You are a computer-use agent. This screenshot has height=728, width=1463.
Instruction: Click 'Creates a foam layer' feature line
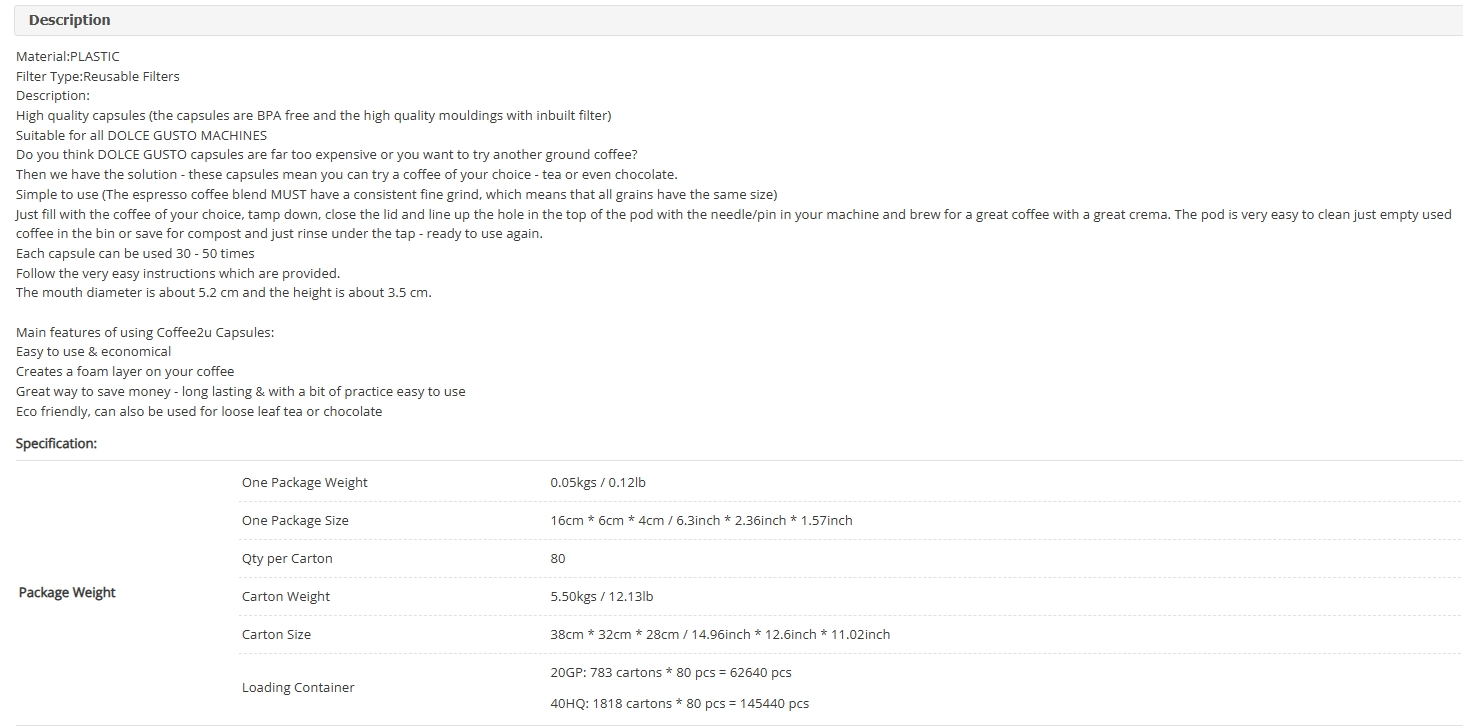pyautogui.click(x=125, y=371)
